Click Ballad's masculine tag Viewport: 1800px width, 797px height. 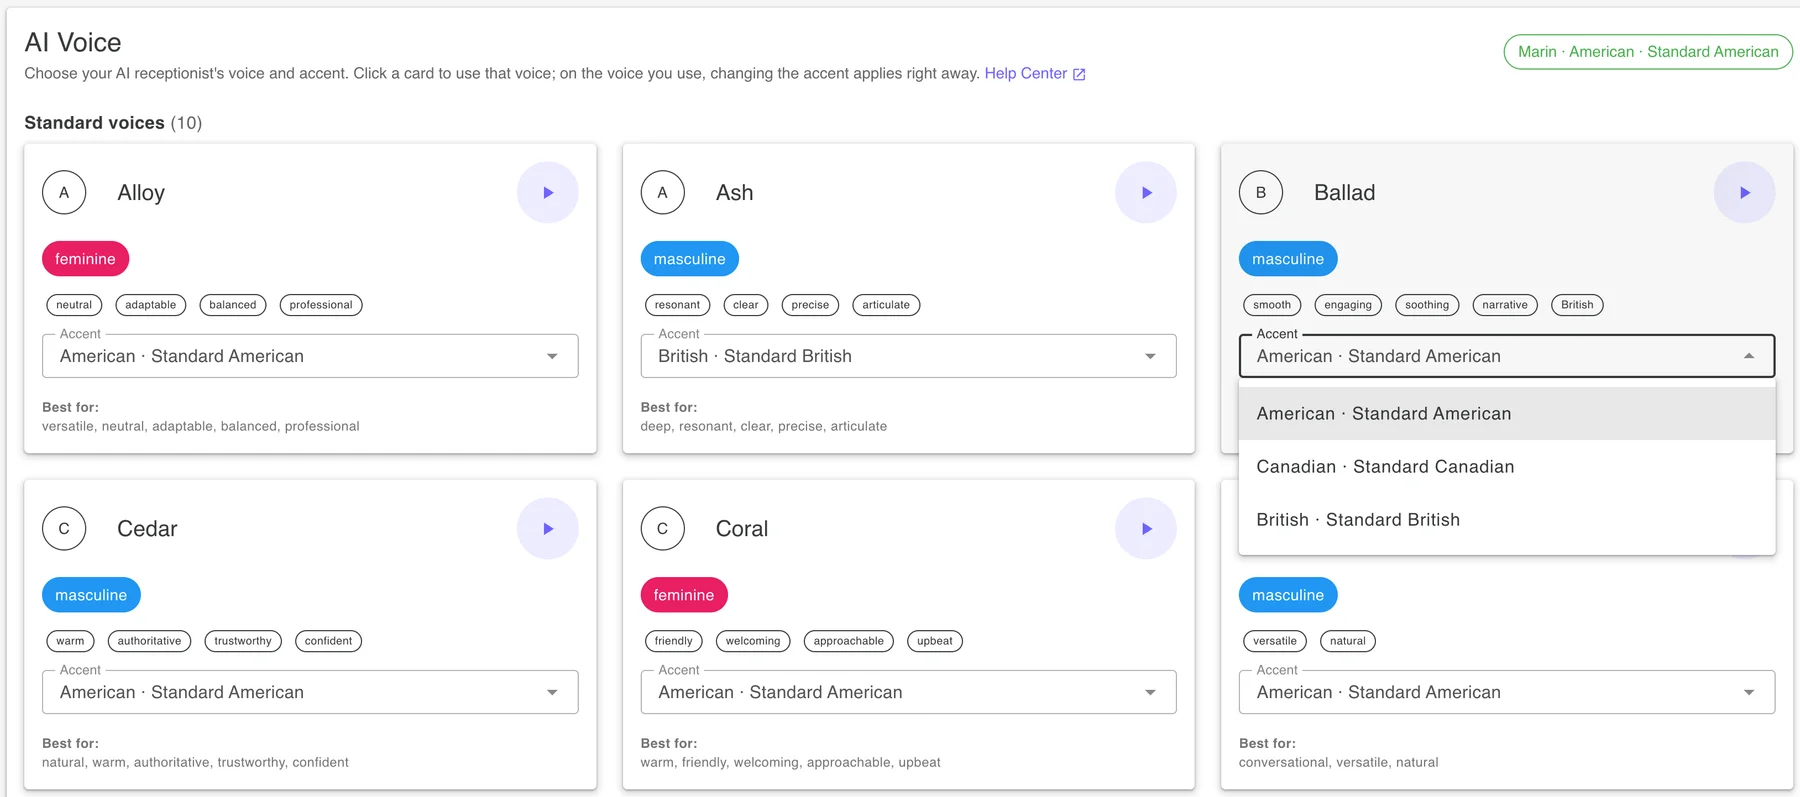click(x=1288, y=259)
